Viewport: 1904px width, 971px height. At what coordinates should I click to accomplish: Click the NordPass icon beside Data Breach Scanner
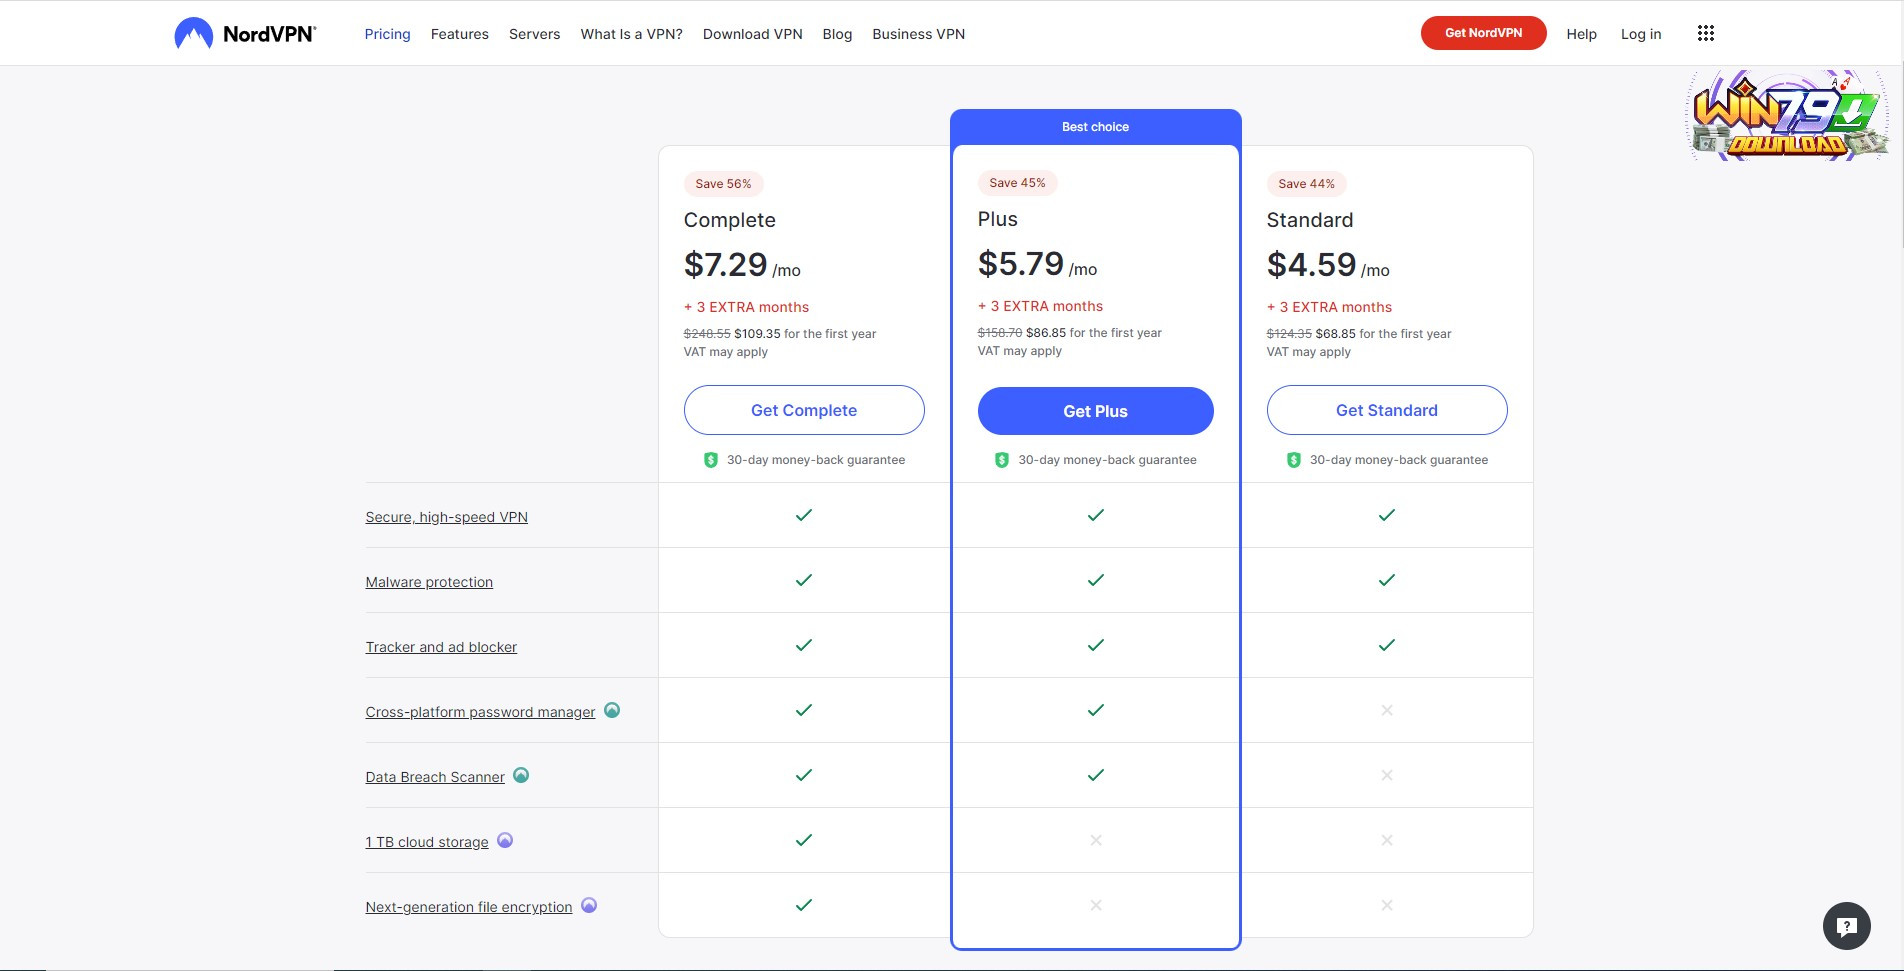pos(521,775)
